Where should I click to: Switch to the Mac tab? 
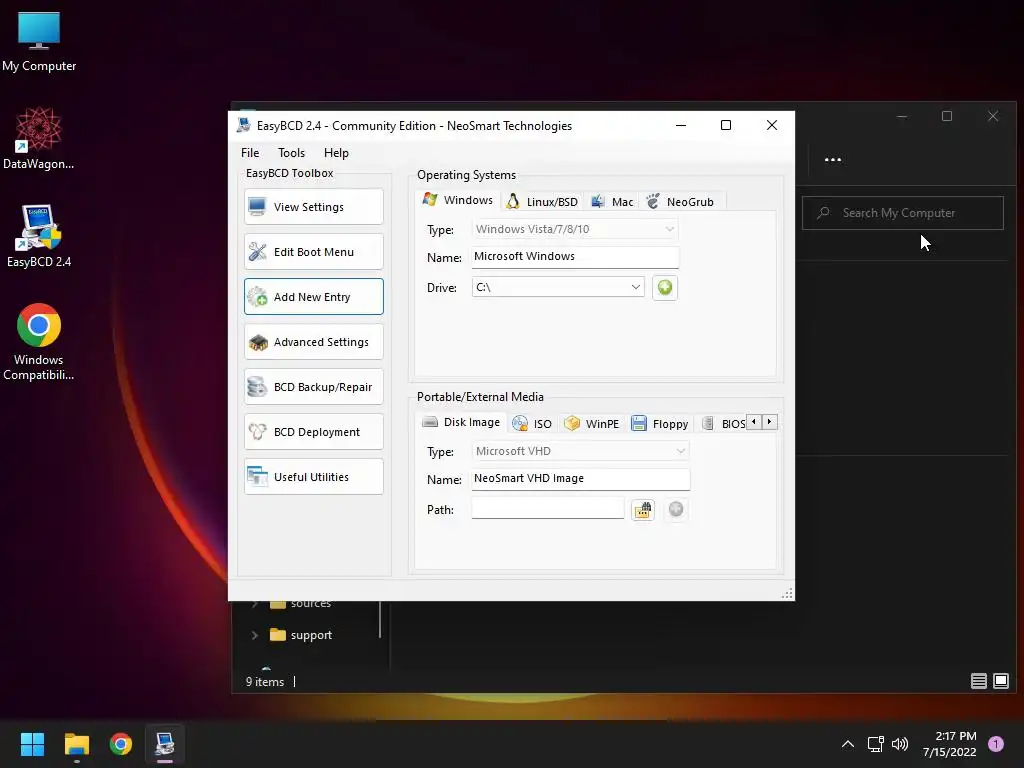coord(612,202)
